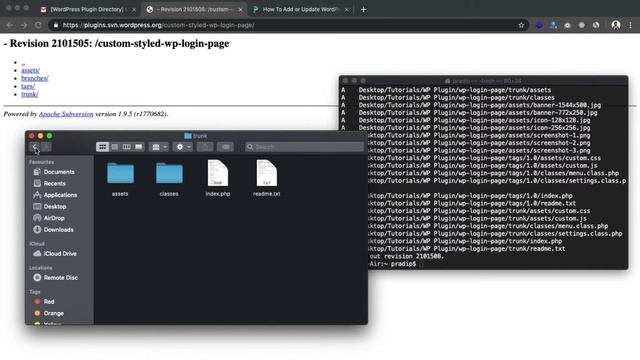
Task: Go back in the Finder window
Action: [x=35, y=147]
